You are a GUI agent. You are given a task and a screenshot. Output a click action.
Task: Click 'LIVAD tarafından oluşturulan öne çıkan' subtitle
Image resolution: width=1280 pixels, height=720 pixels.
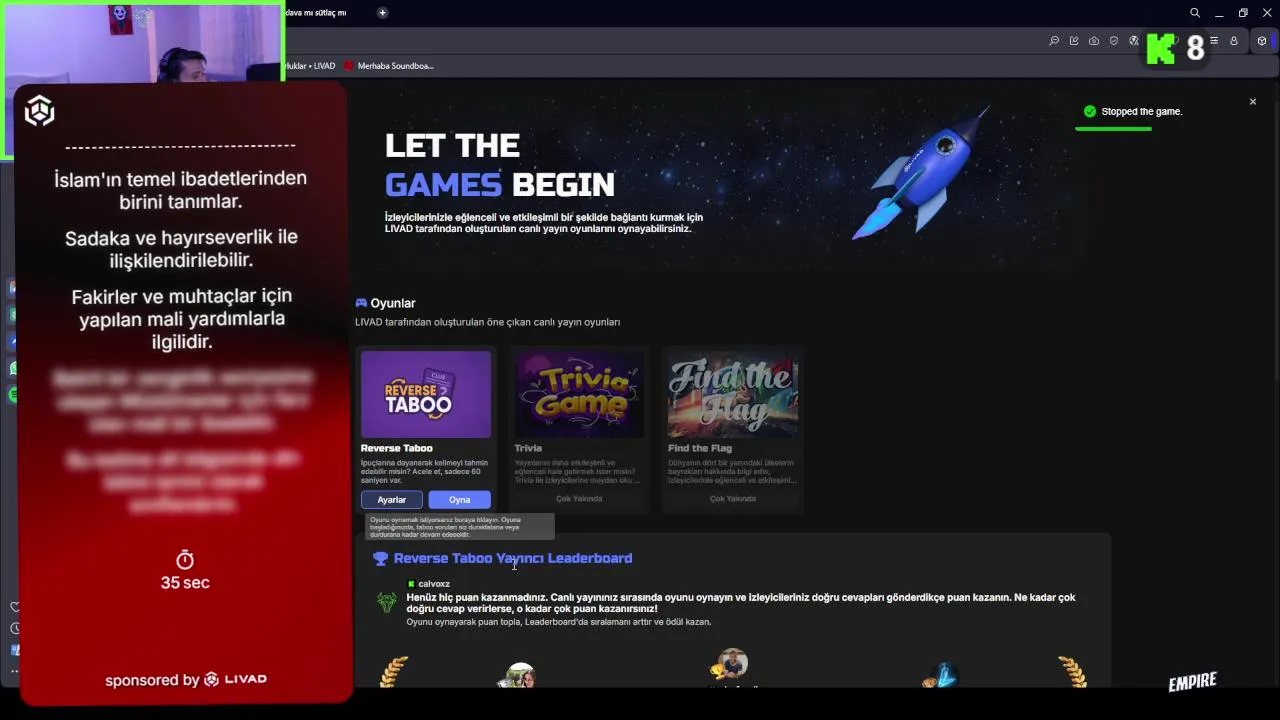(487, 322)
